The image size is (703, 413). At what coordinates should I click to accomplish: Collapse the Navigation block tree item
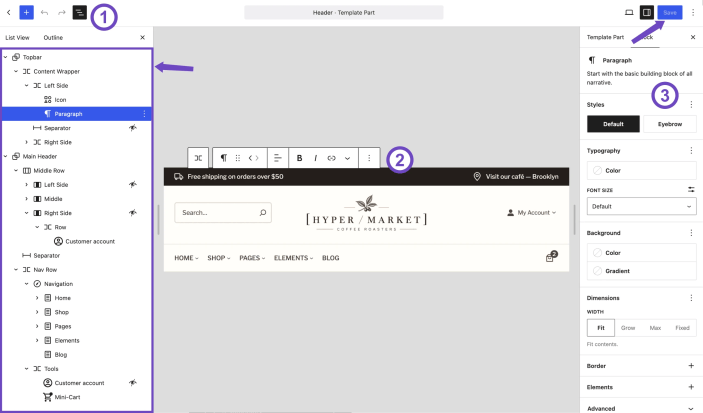(26, 284)
